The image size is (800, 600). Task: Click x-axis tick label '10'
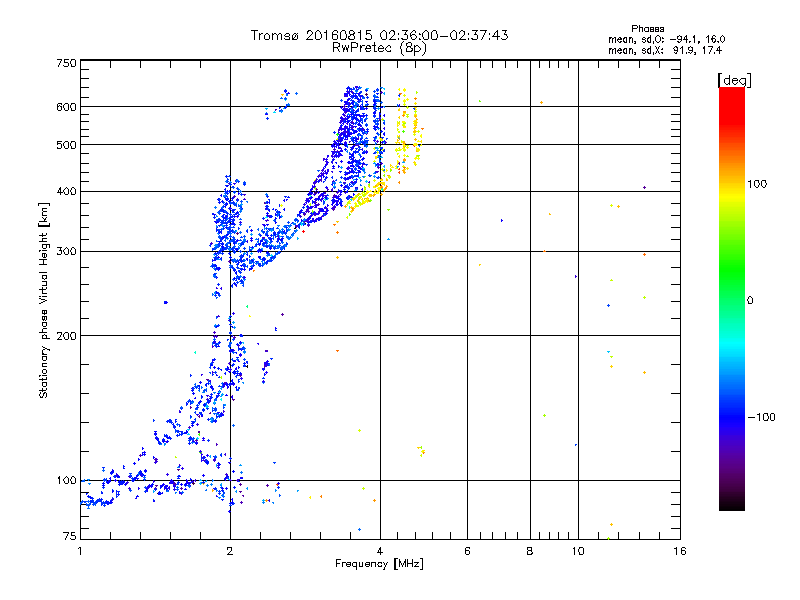pos(578,551)
